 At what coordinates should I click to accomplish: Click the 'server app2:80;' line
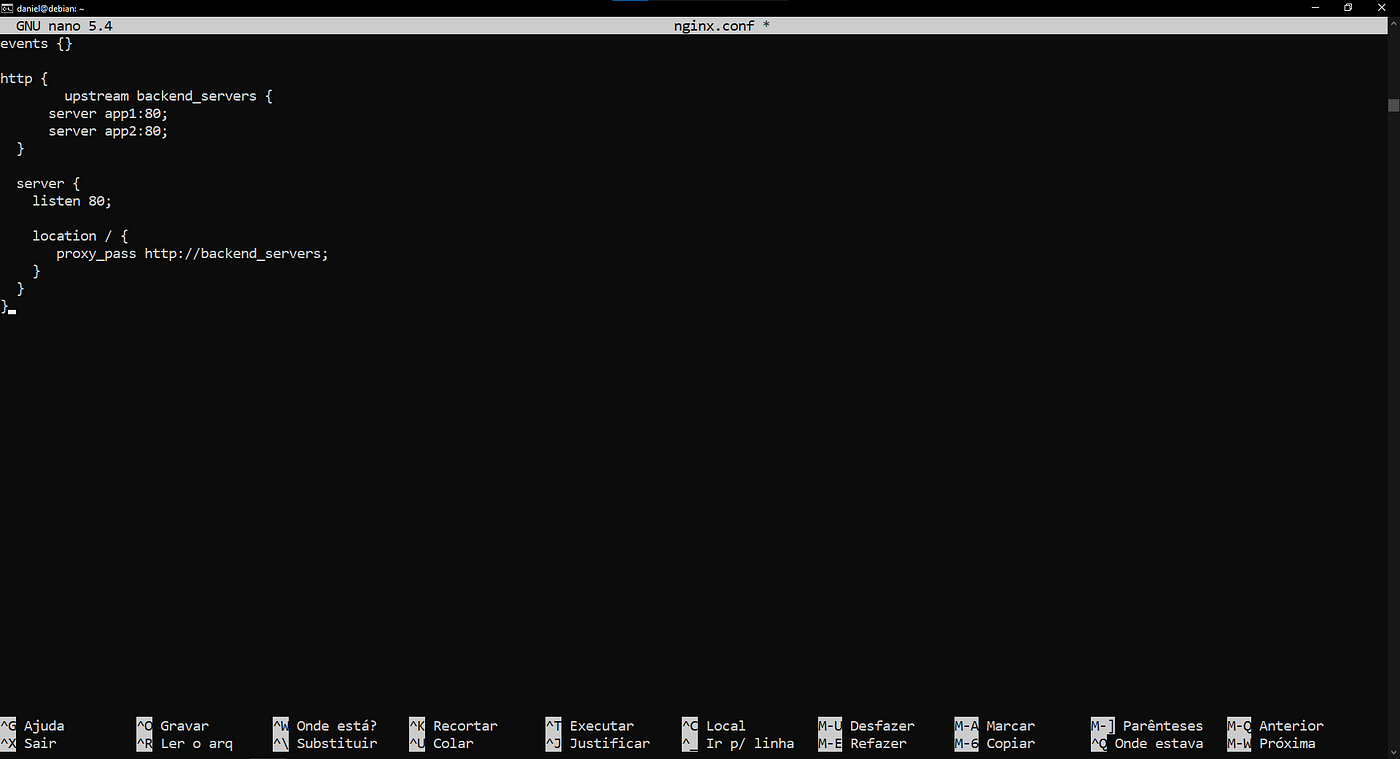coord(108,131)
